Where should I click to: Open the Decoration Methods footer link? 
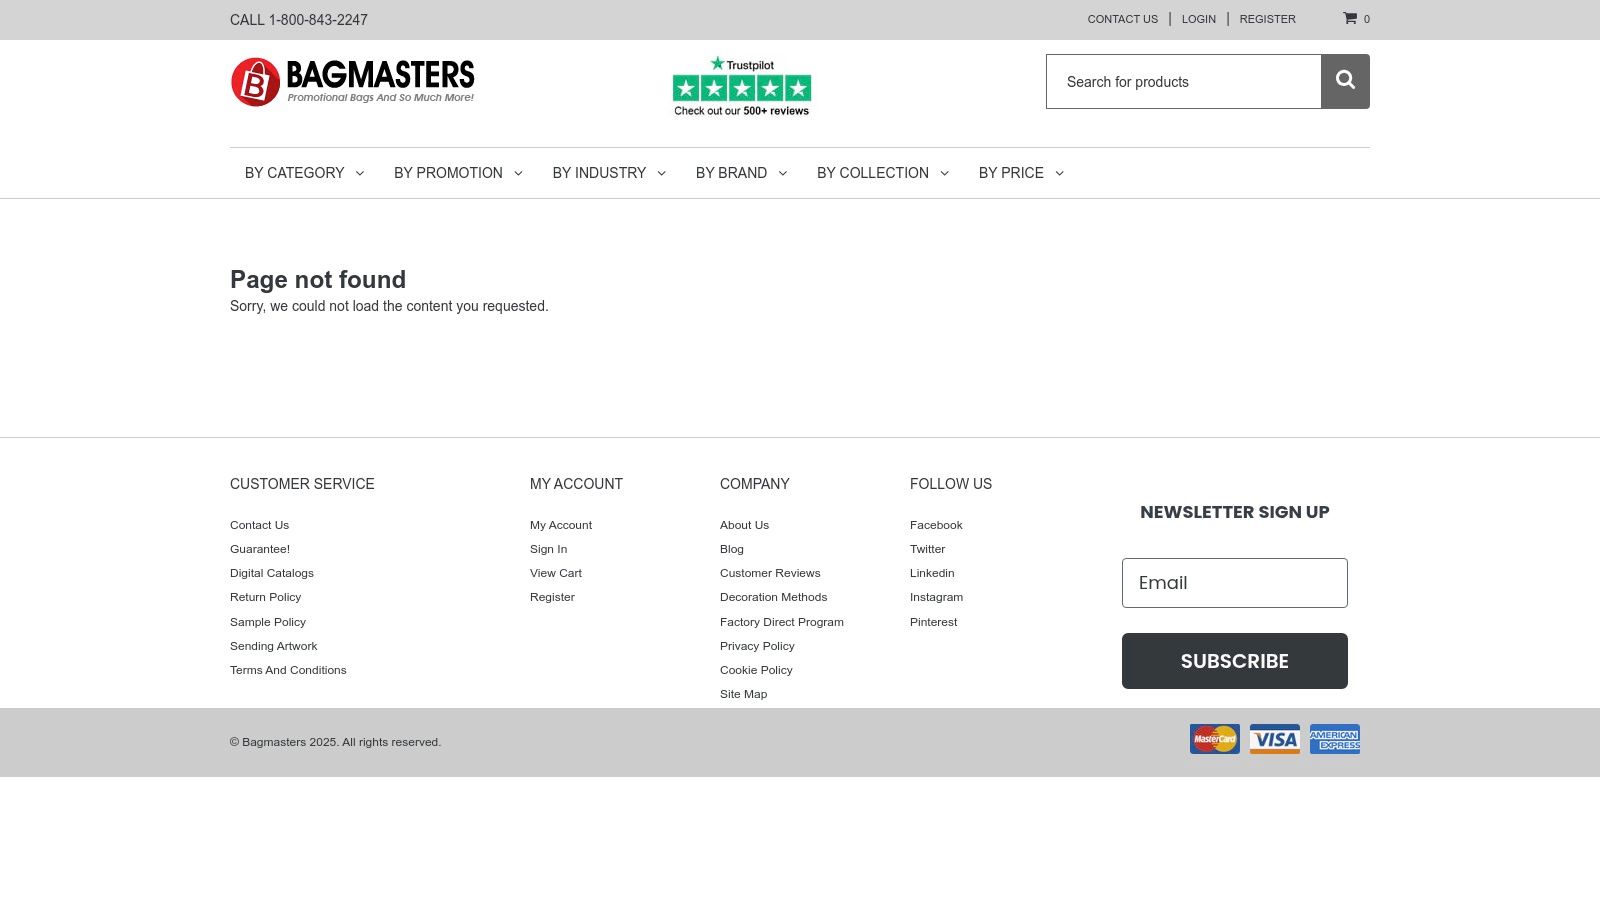(x=773, y=597)
